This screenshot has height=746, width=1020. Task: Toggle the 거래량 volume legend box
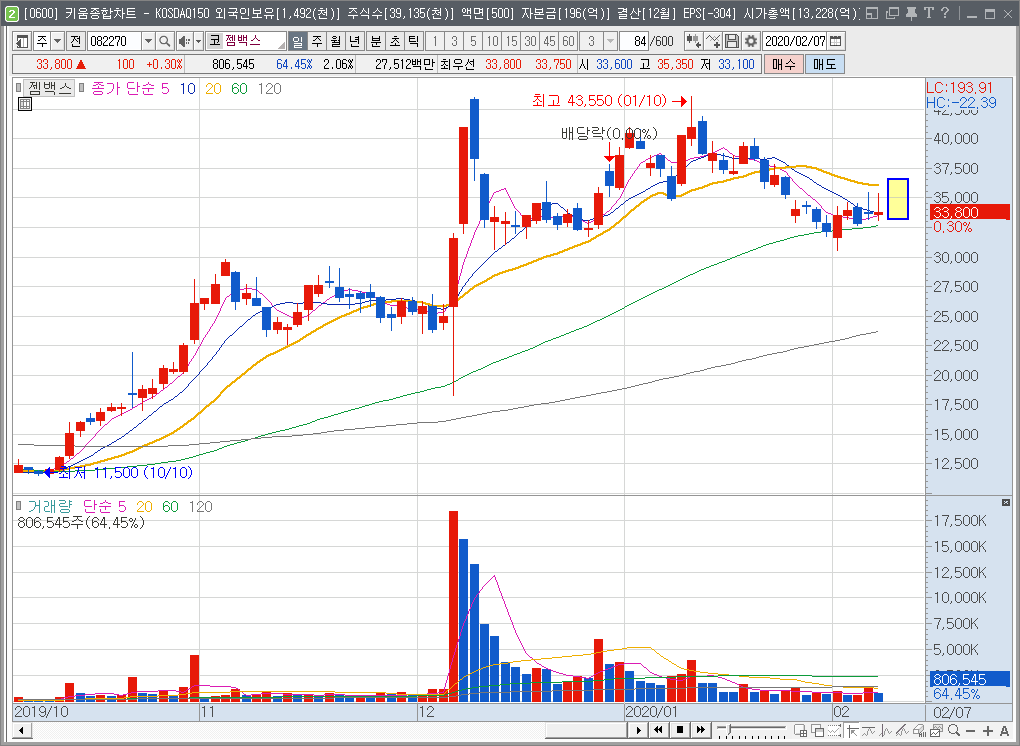coord(18,505)
